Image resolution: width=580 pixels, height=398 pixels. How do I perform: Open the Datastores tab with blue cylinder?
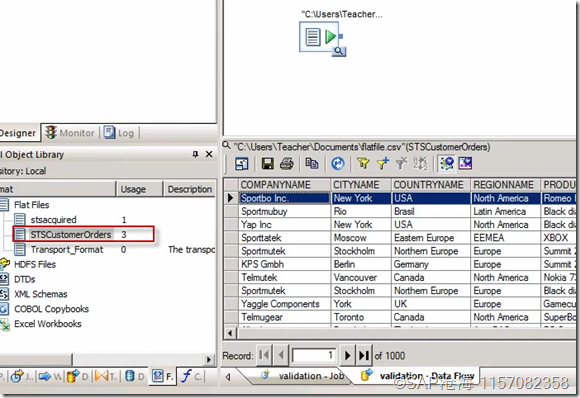point(135,377)
